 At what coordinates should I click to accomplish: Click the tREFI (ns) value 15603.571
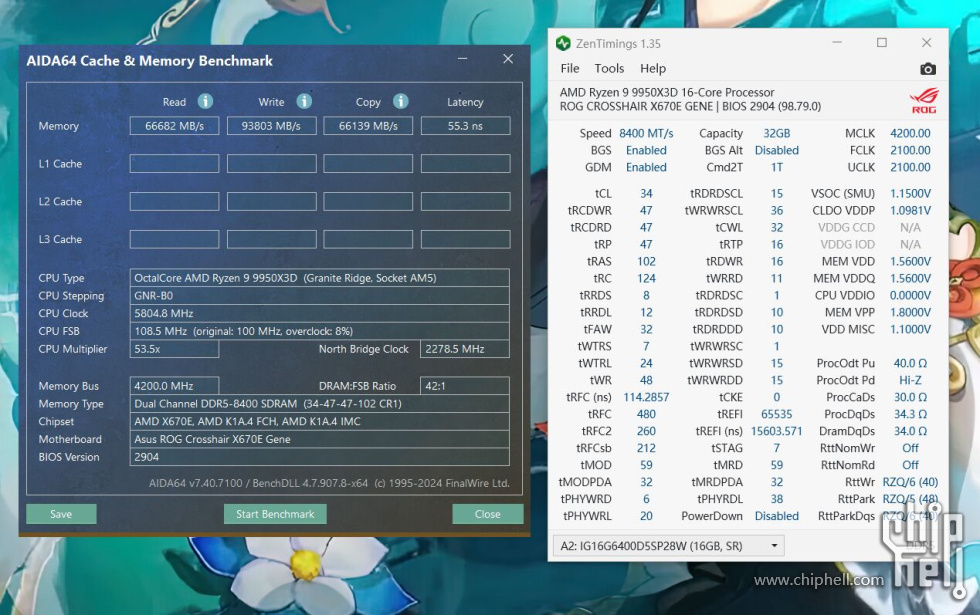777,431
